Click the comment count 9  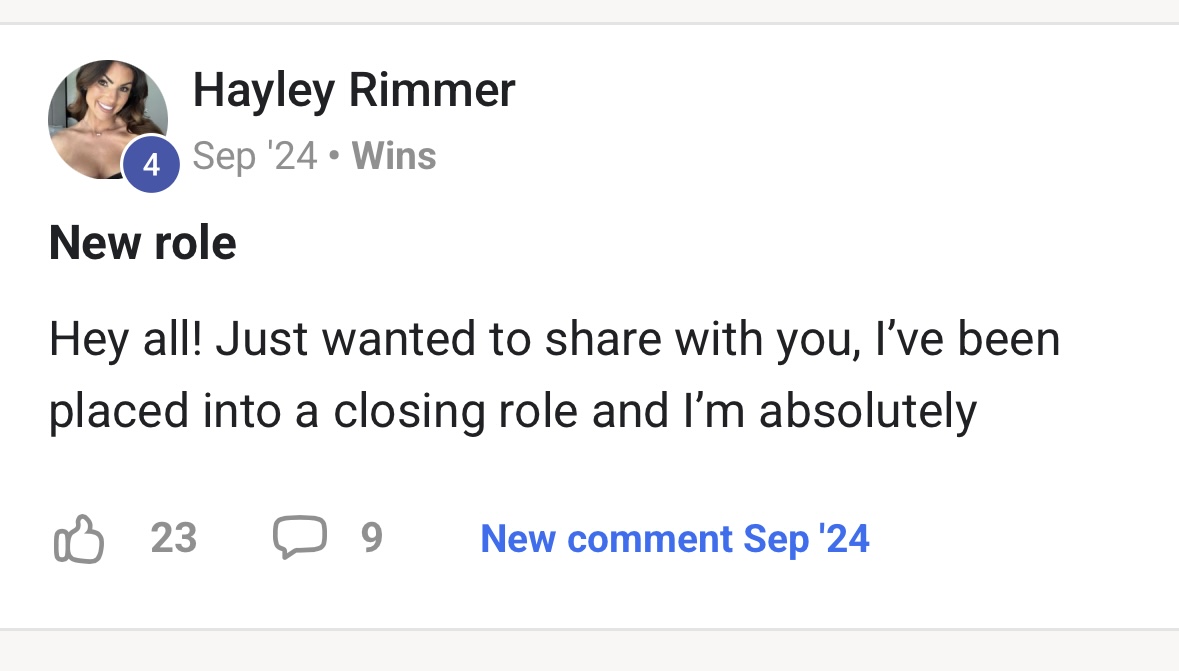point(371,539)
